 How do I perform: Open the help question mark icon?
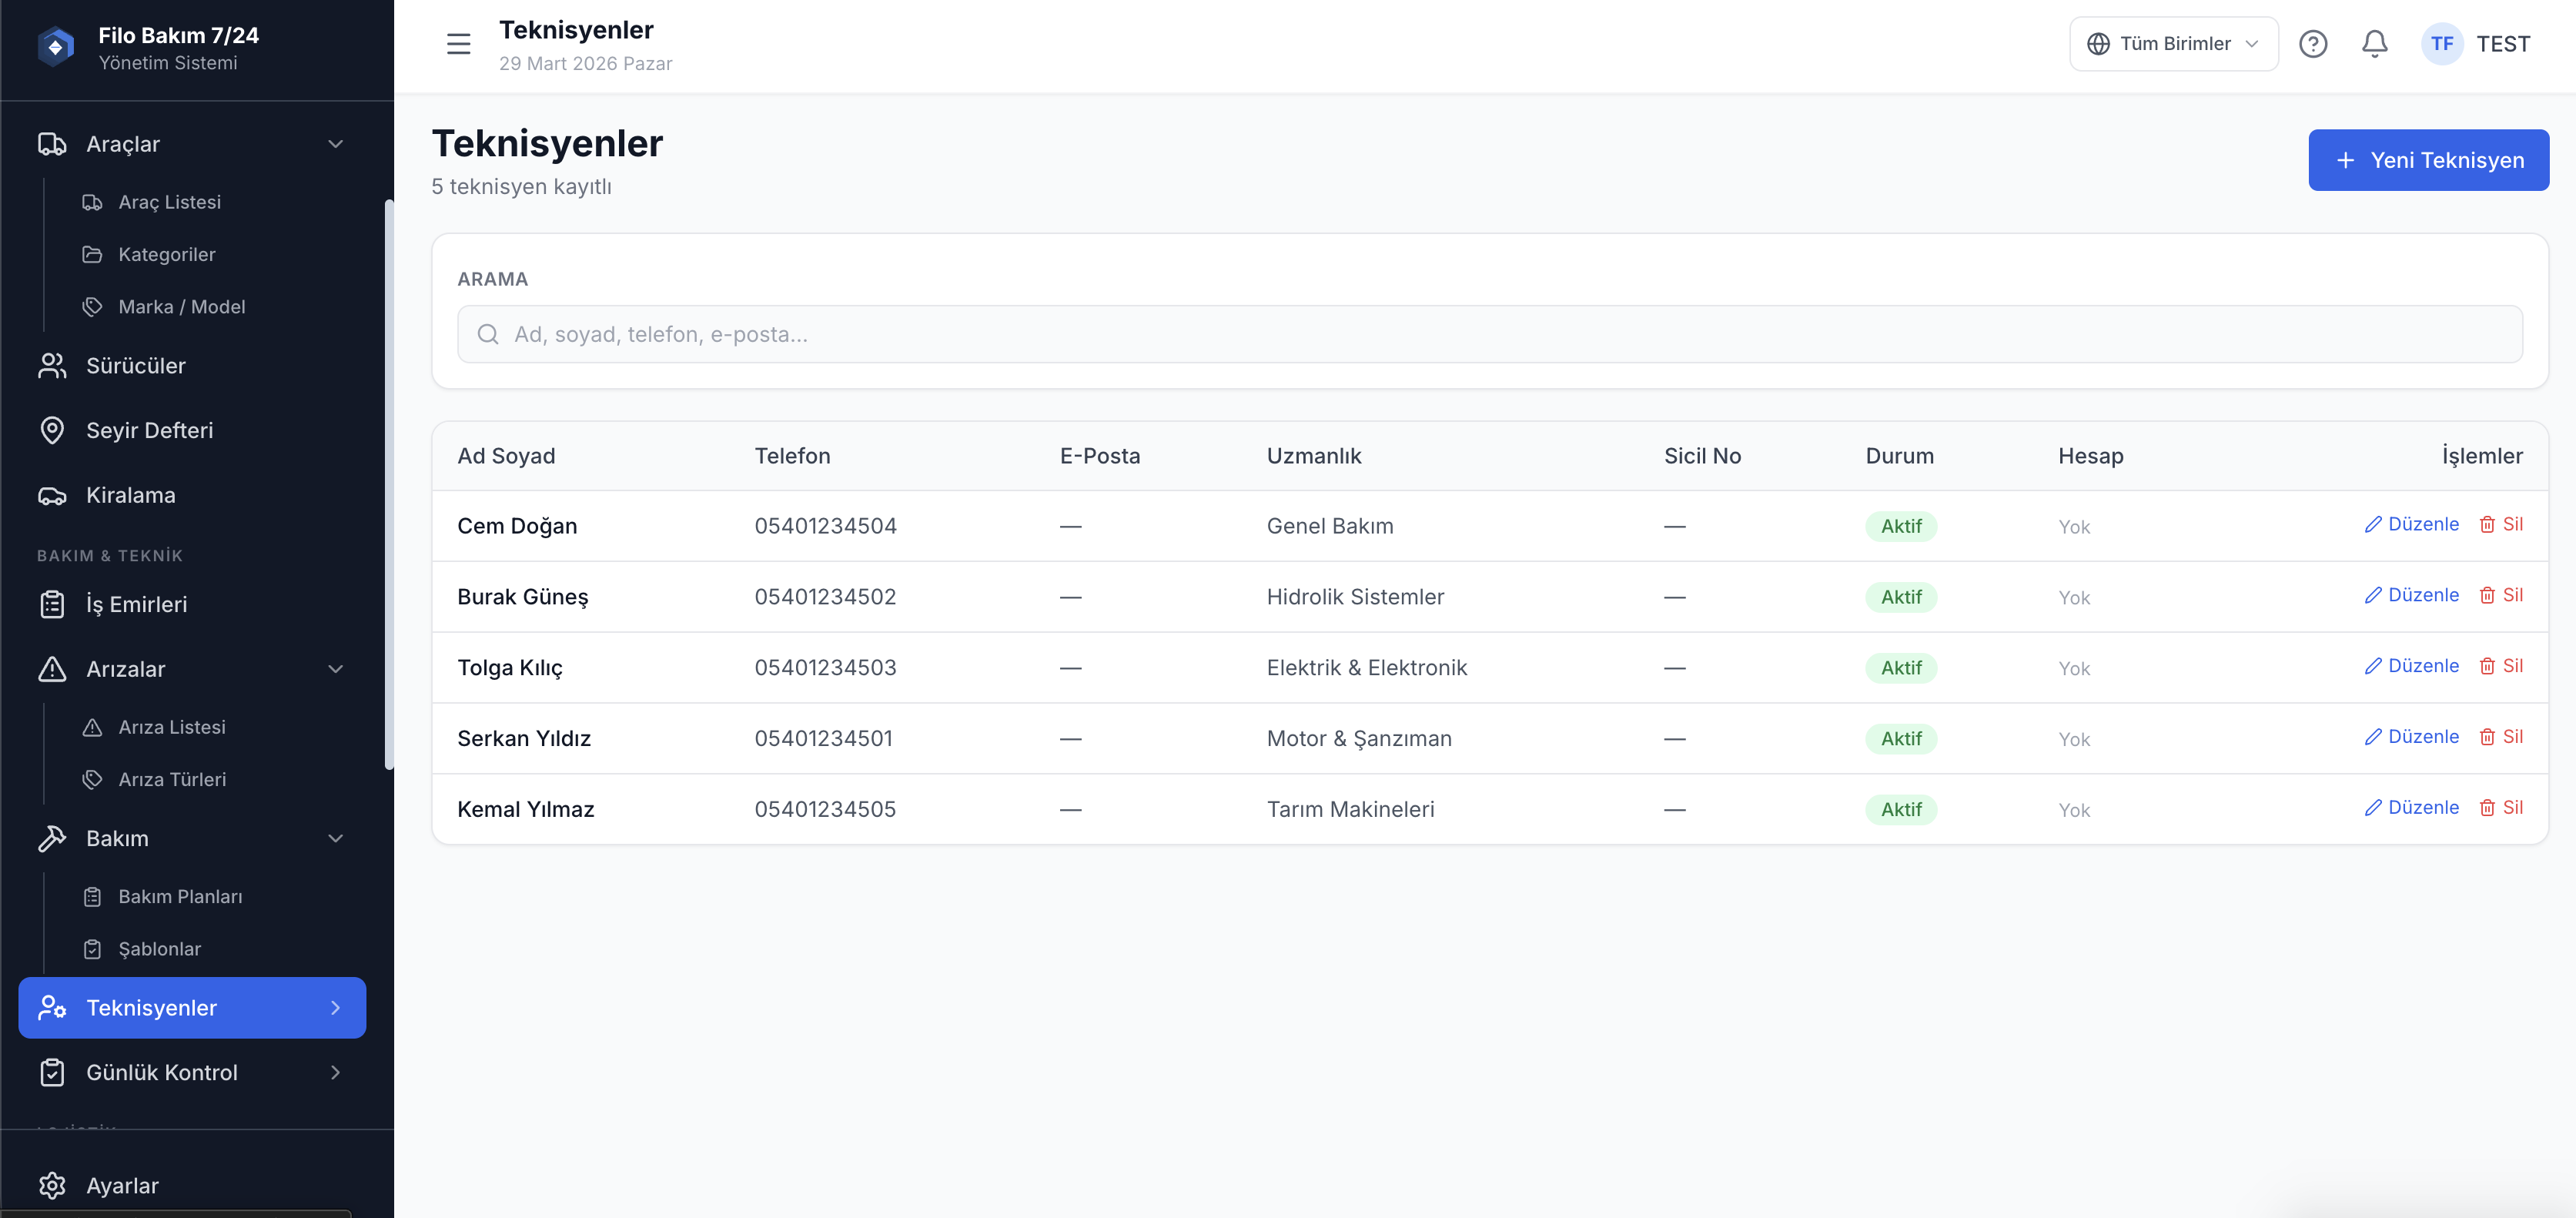click(2312, 44)
